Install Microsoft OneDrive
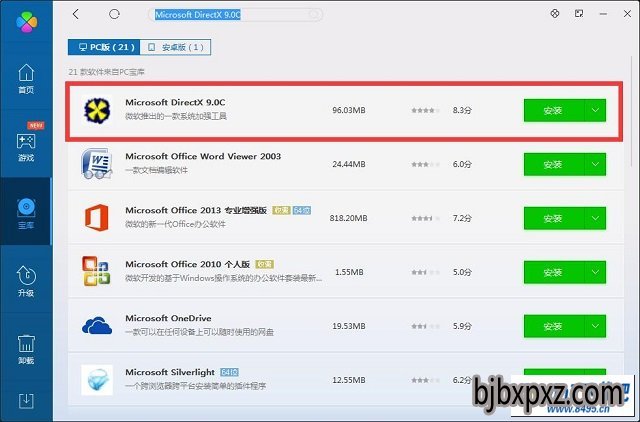This screenshot has height=422, width=640. coord(554,326)
